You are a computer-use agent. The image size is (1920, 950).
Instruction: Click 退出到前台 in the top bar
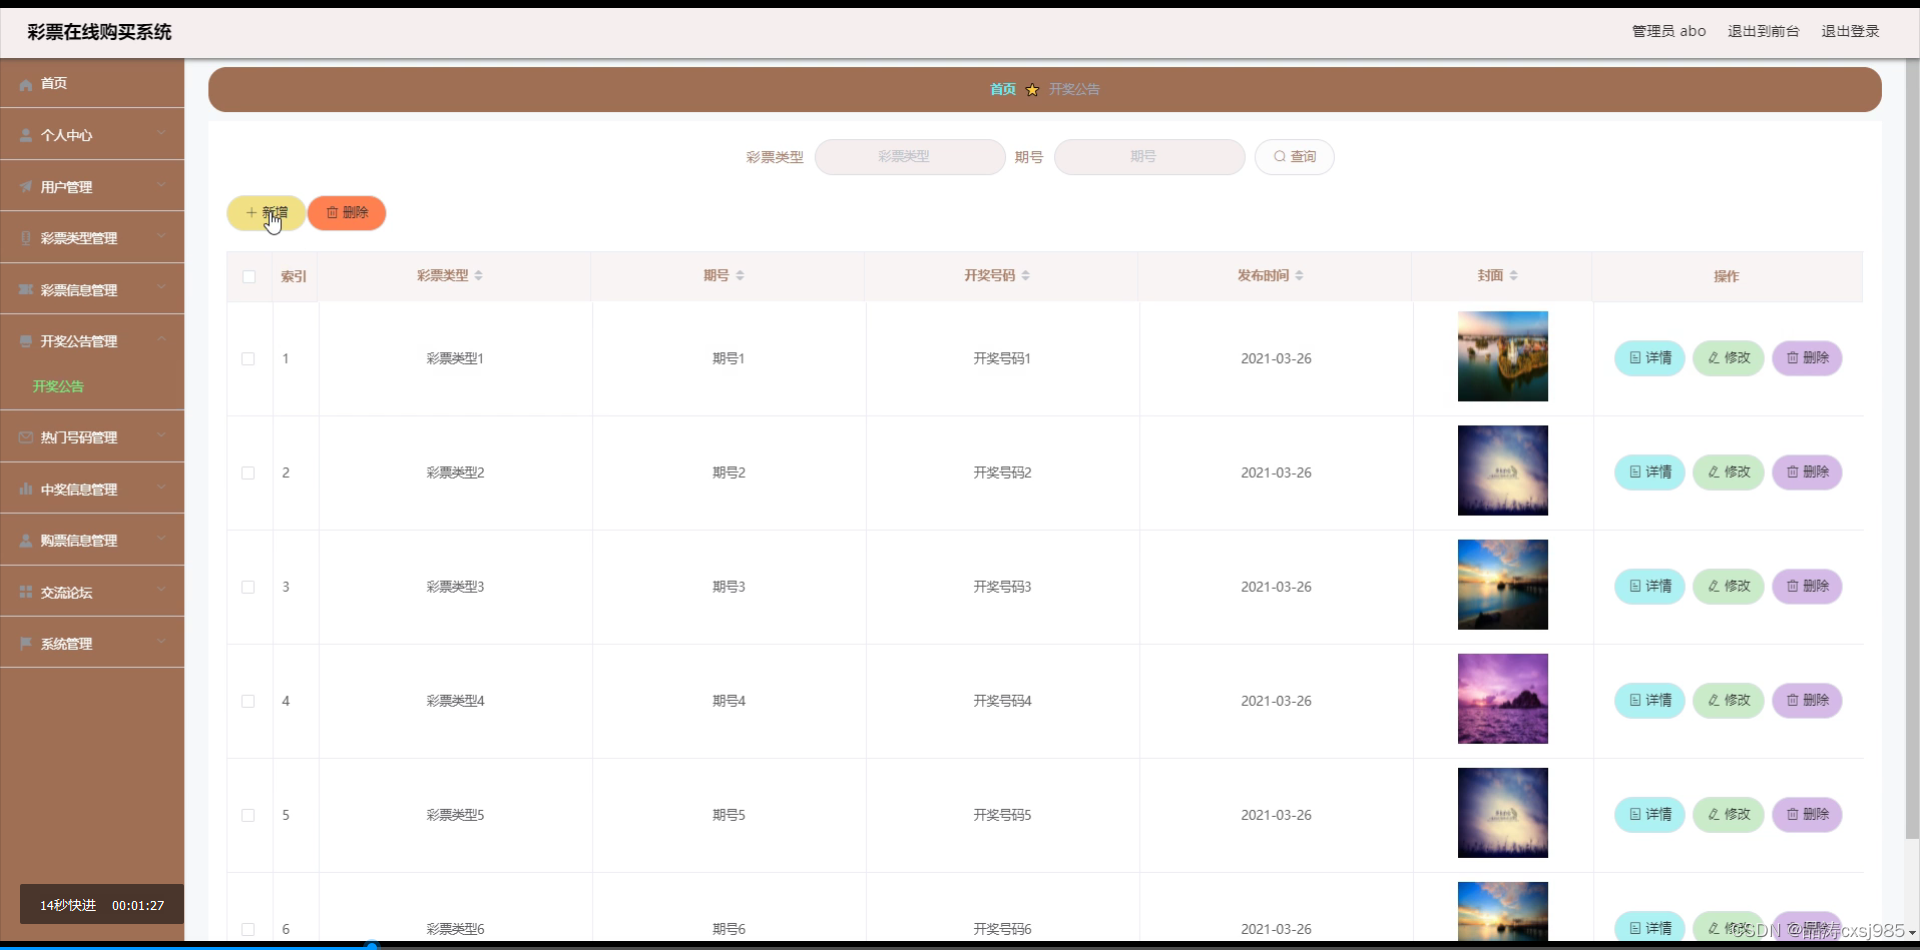point(1763,32)
